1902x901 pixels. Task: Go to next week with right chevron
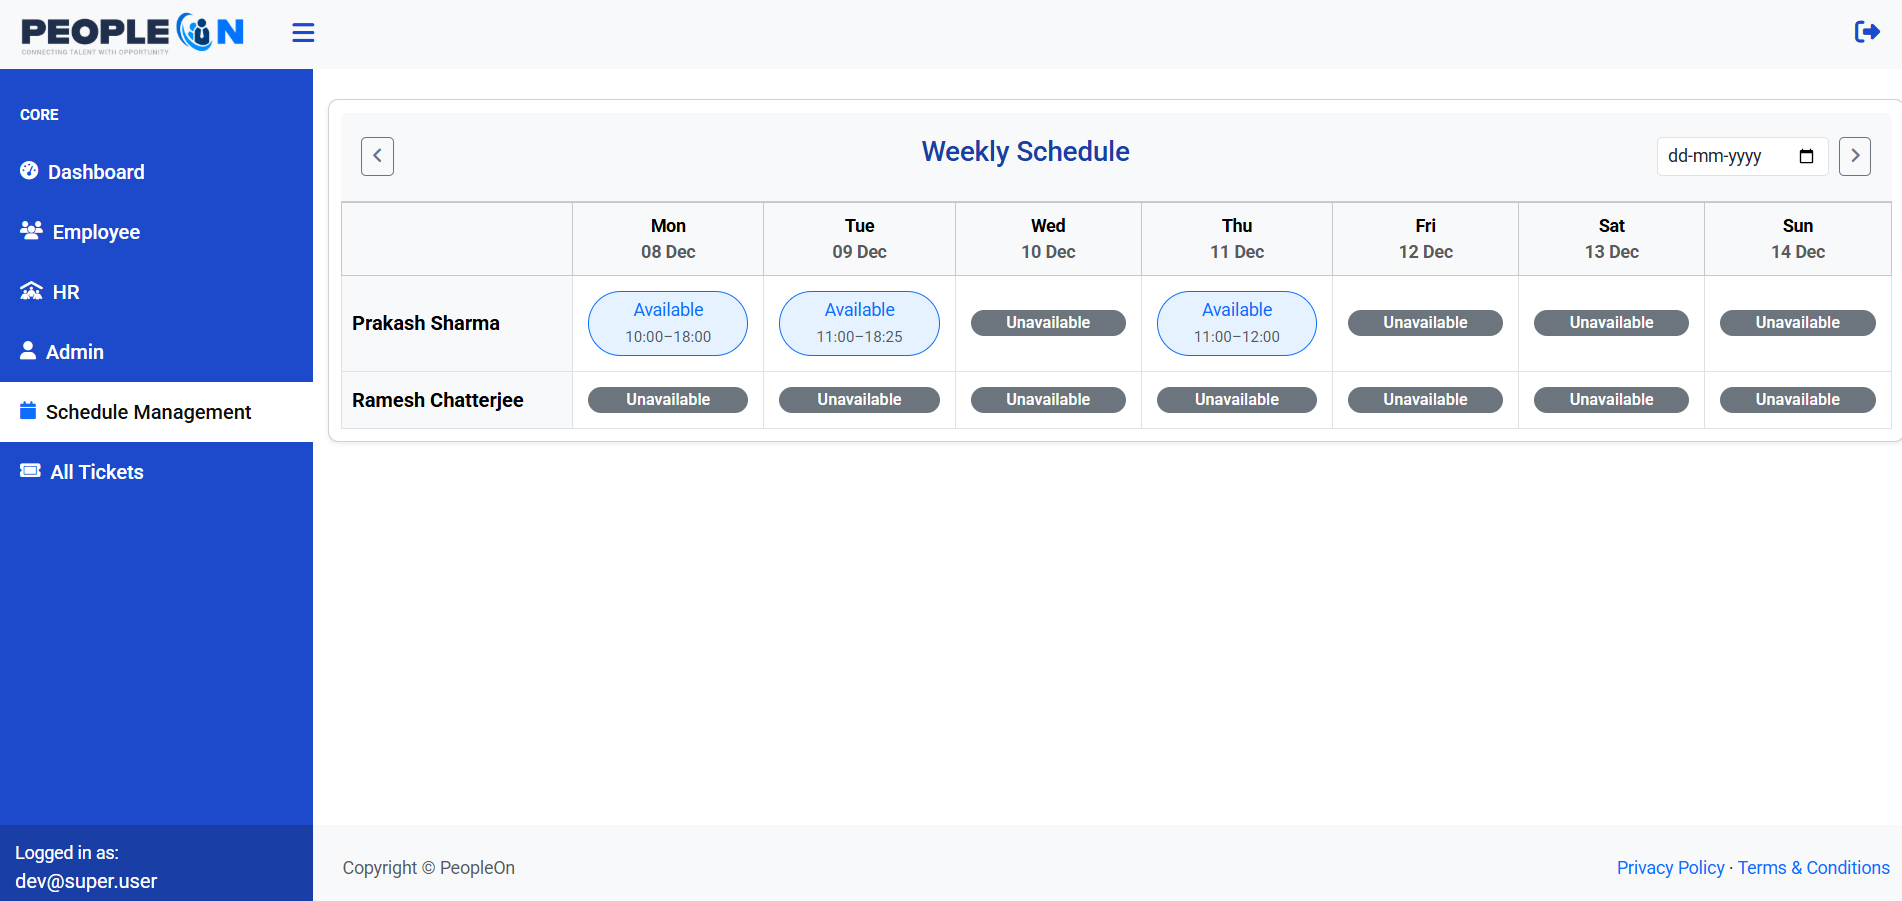(1854, 156)
